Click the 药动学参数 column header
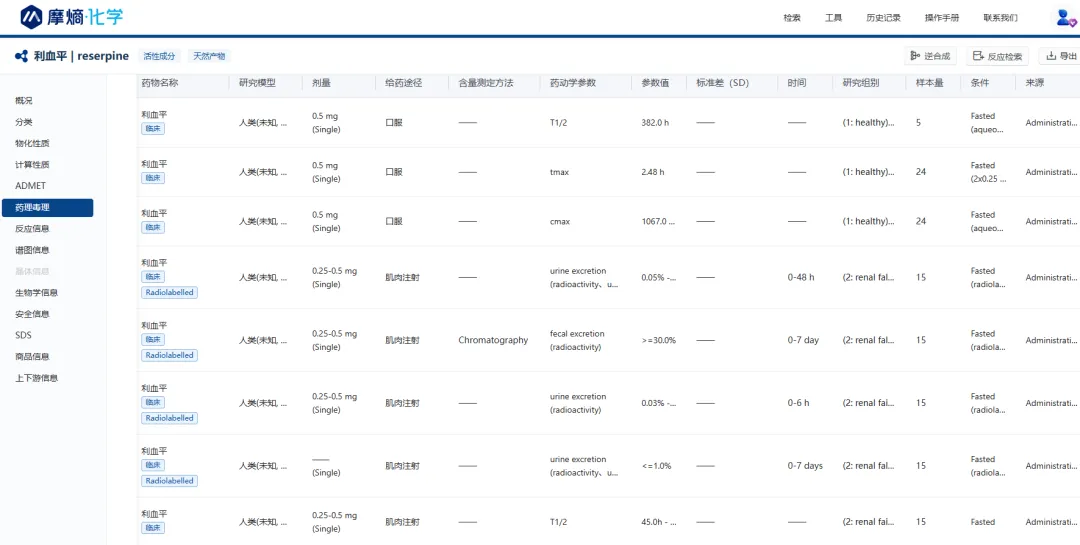 coord(572,83)
